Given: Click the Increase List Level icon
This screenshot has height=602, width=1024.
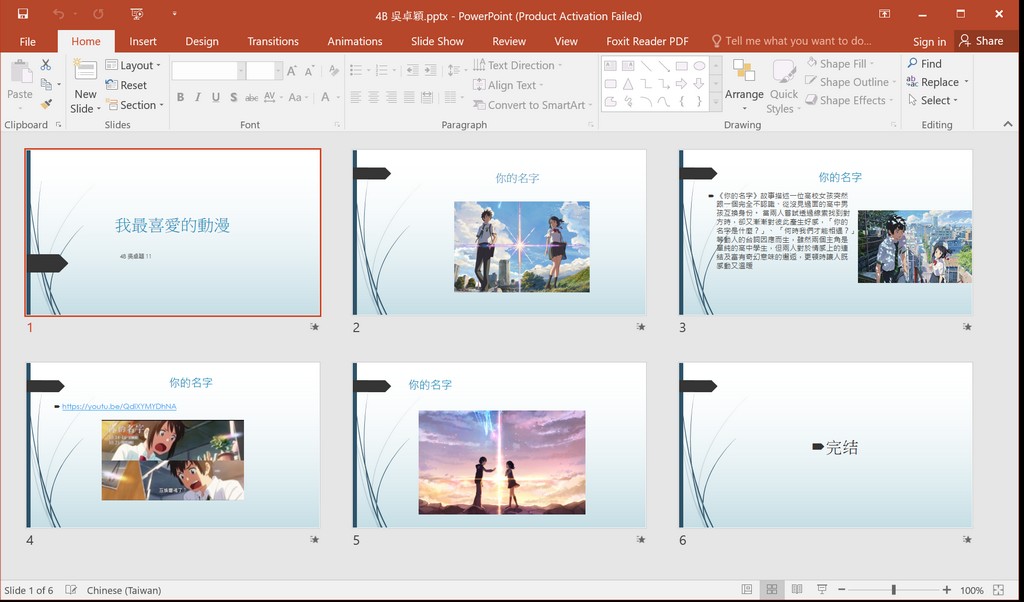Looking at the screenshot, I should (430, 70).
